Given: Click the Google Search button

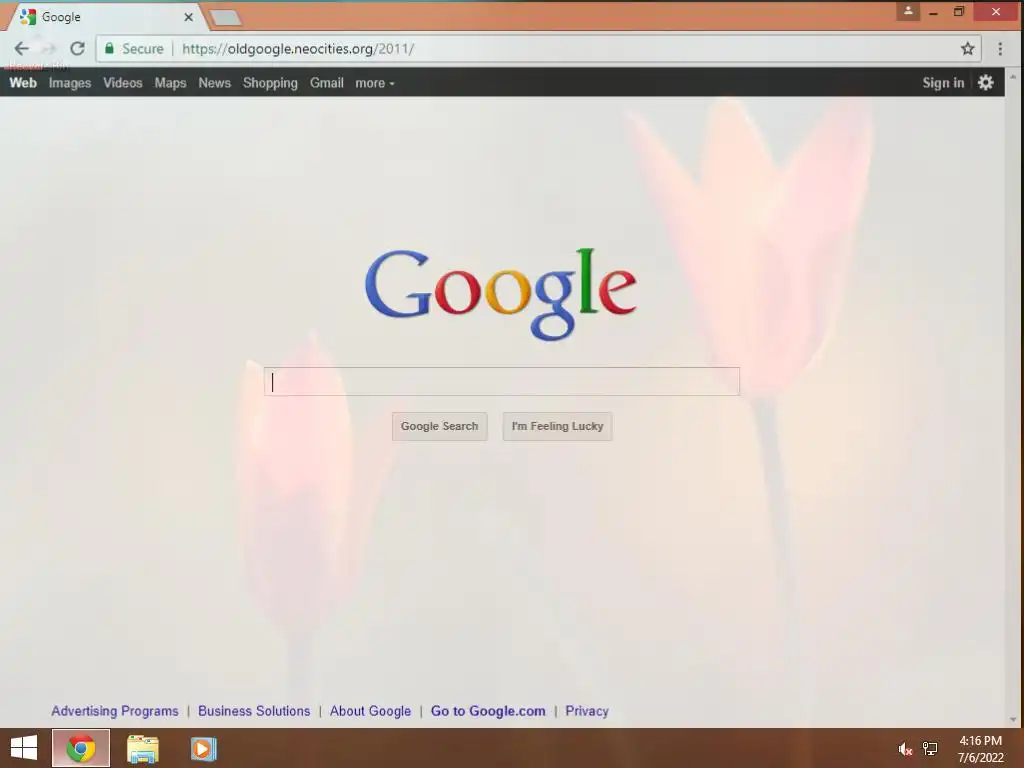Looking at the screenshot, I should pyautogui.click(x=440, y=426).
